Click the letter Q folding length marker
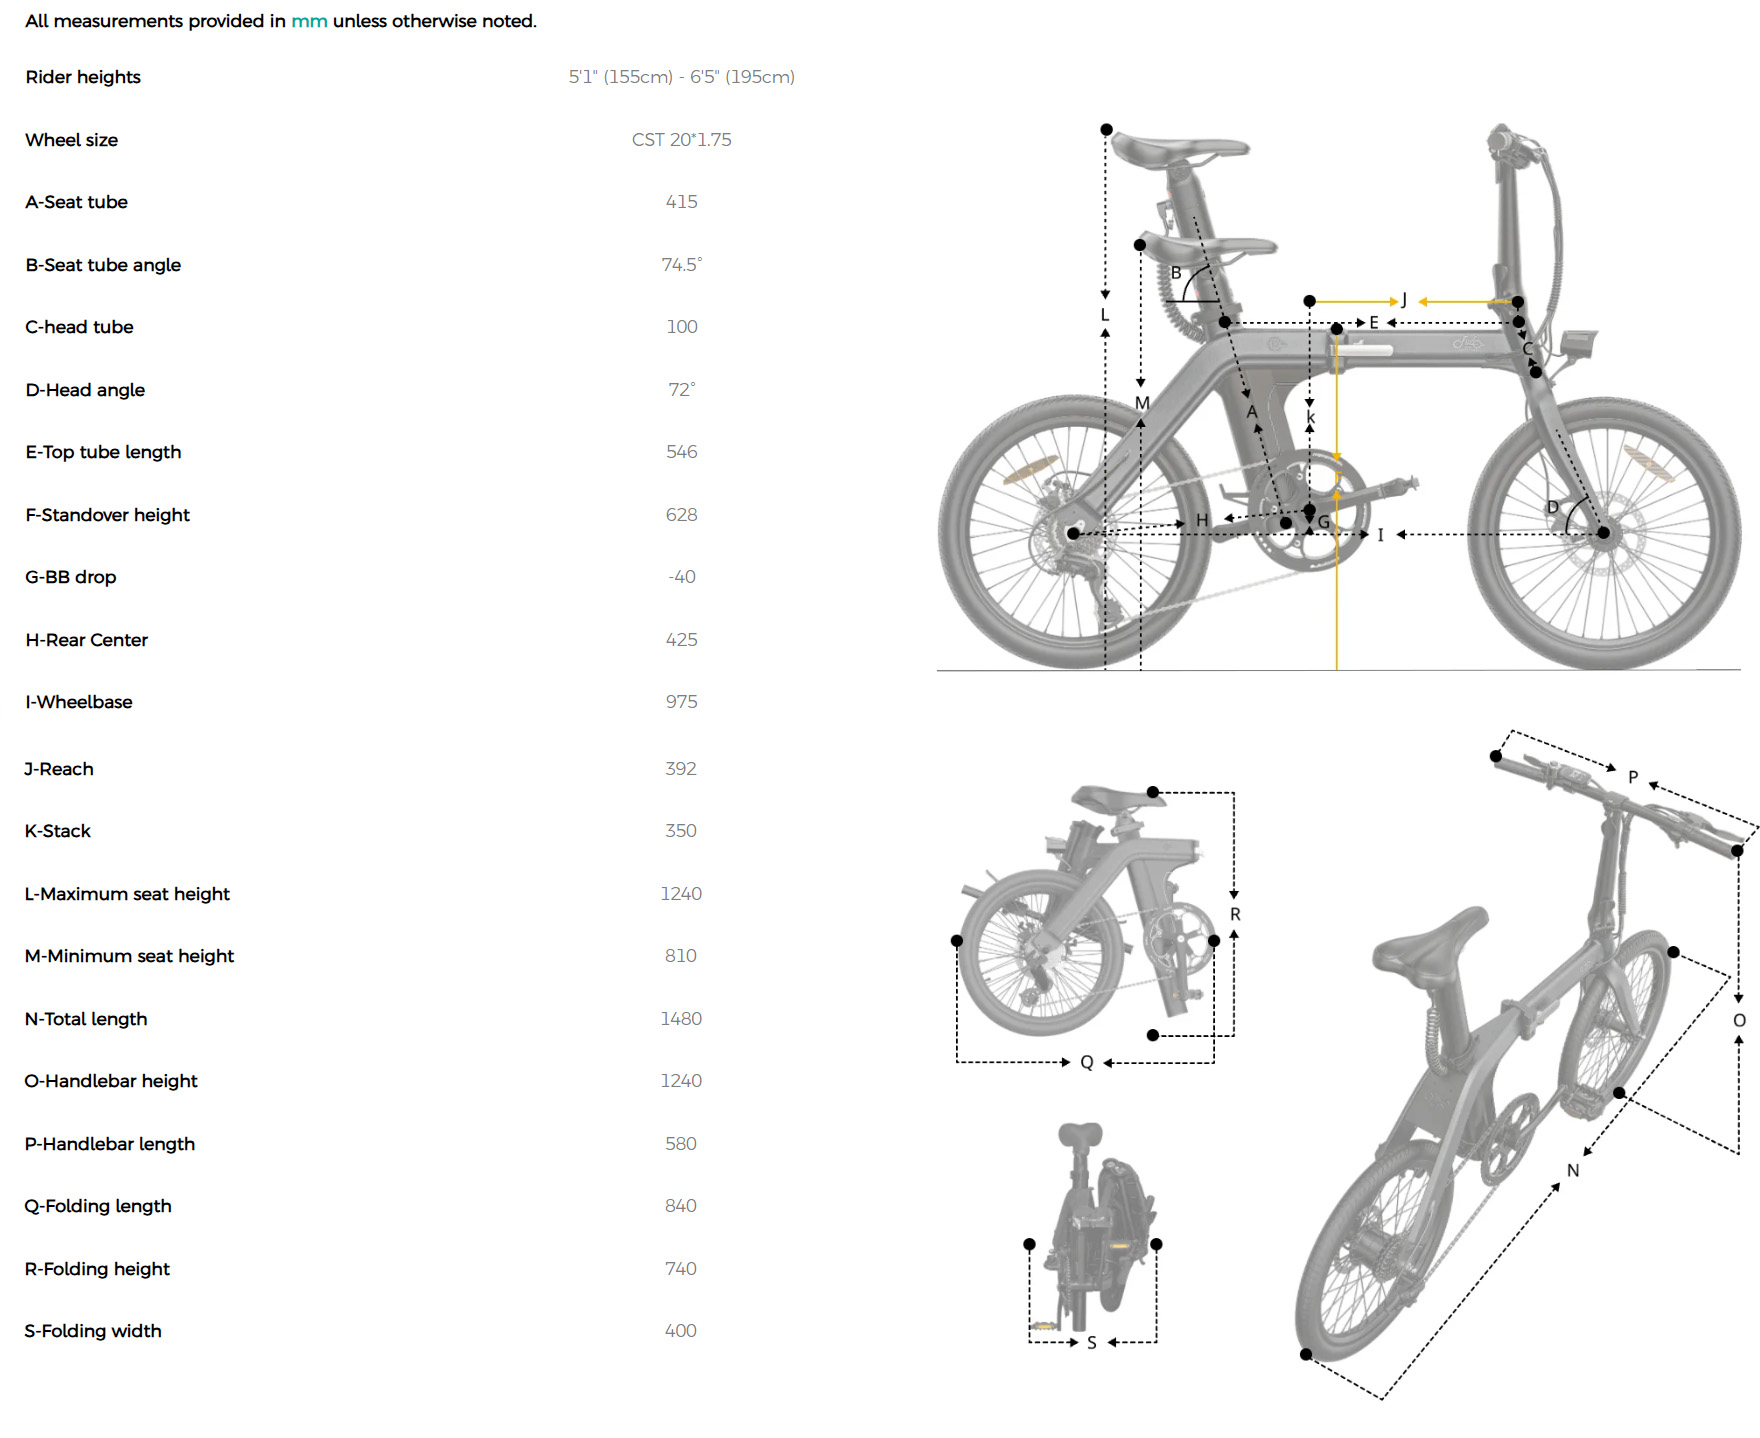 point(1087,1062)
